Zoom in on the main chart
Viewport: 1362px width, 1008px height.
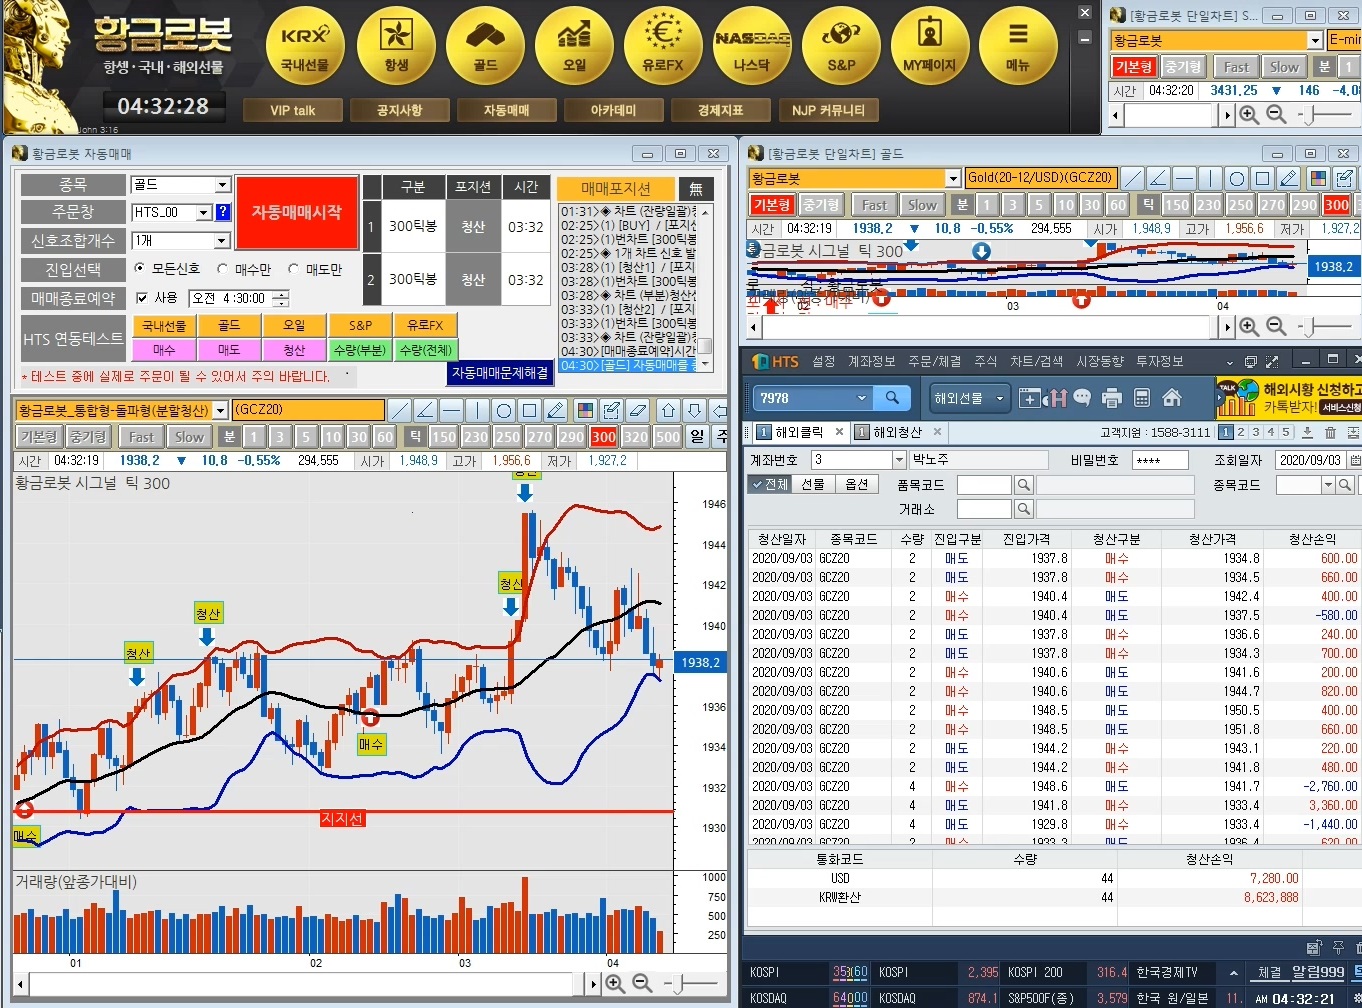(x=615, y=984)
